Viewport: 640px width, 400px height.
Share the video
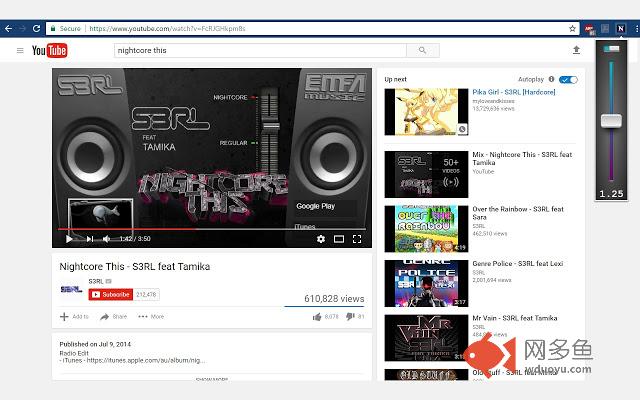[113, 317]
